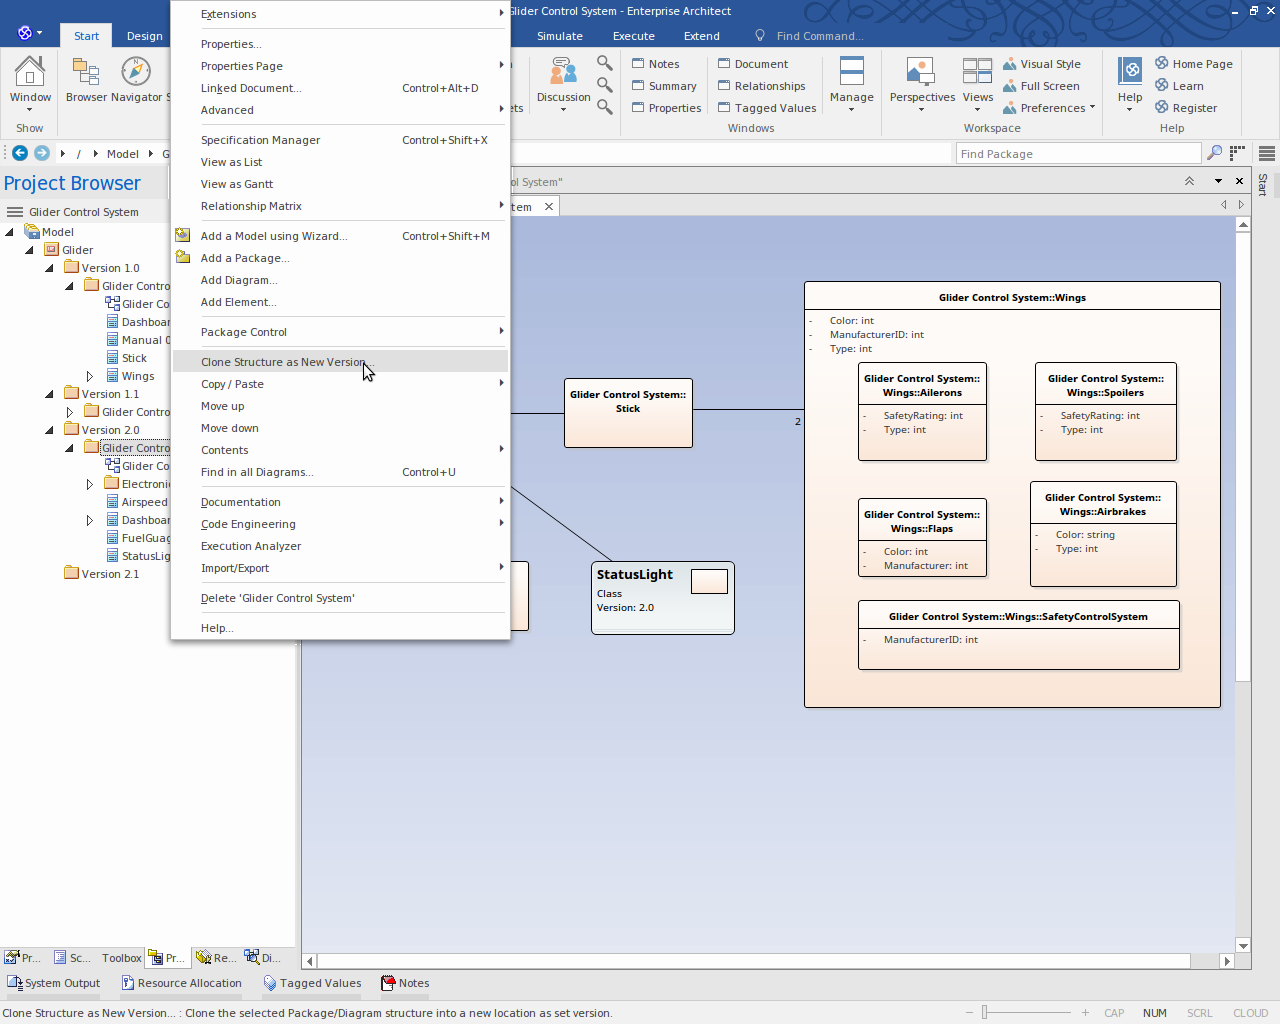Click the back navigation arrow

coord(20,153)
